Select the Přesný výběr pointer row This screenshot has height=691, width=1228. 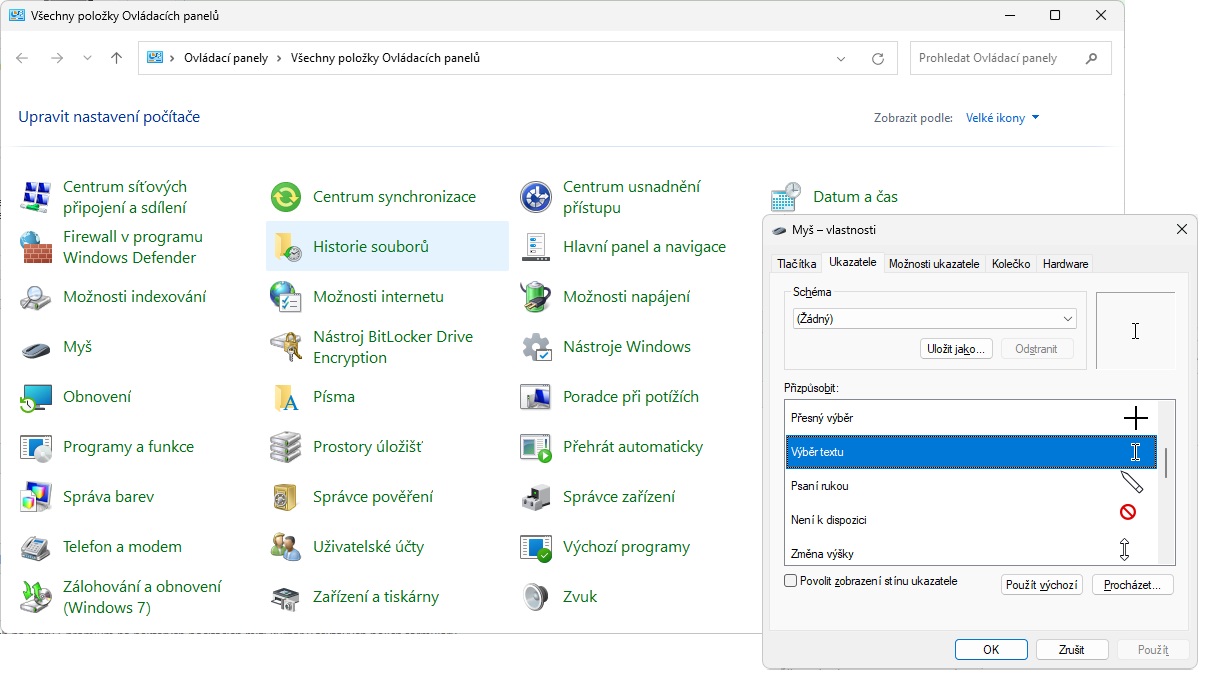tap(971, 418)
